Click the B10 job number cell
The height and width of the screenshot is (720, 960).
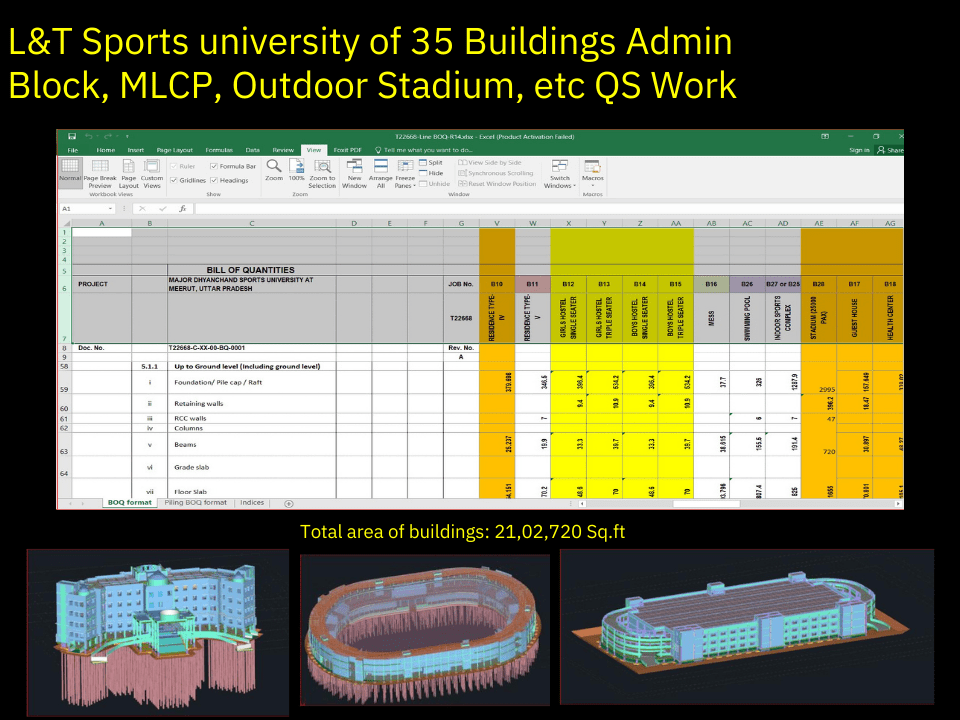(497, 284)
